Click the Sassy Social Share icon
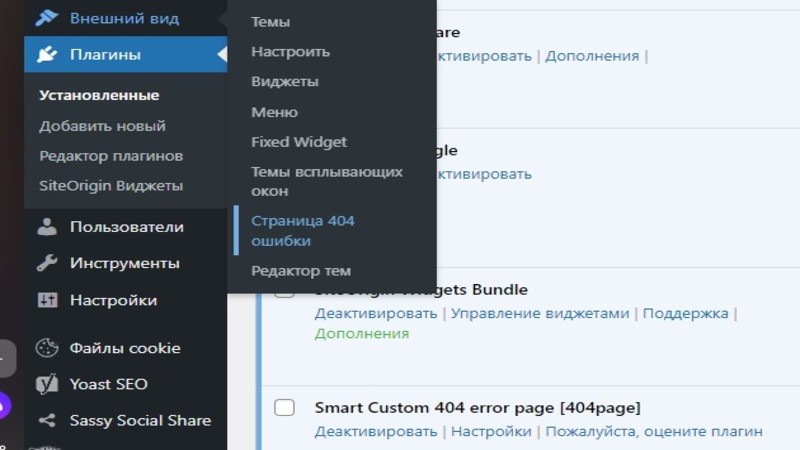 click(47, 420)
